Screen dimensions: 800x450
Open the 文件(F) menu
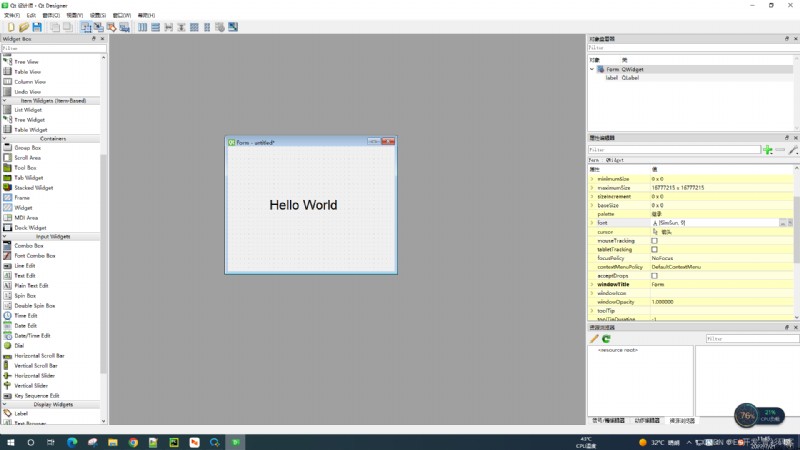12,15
